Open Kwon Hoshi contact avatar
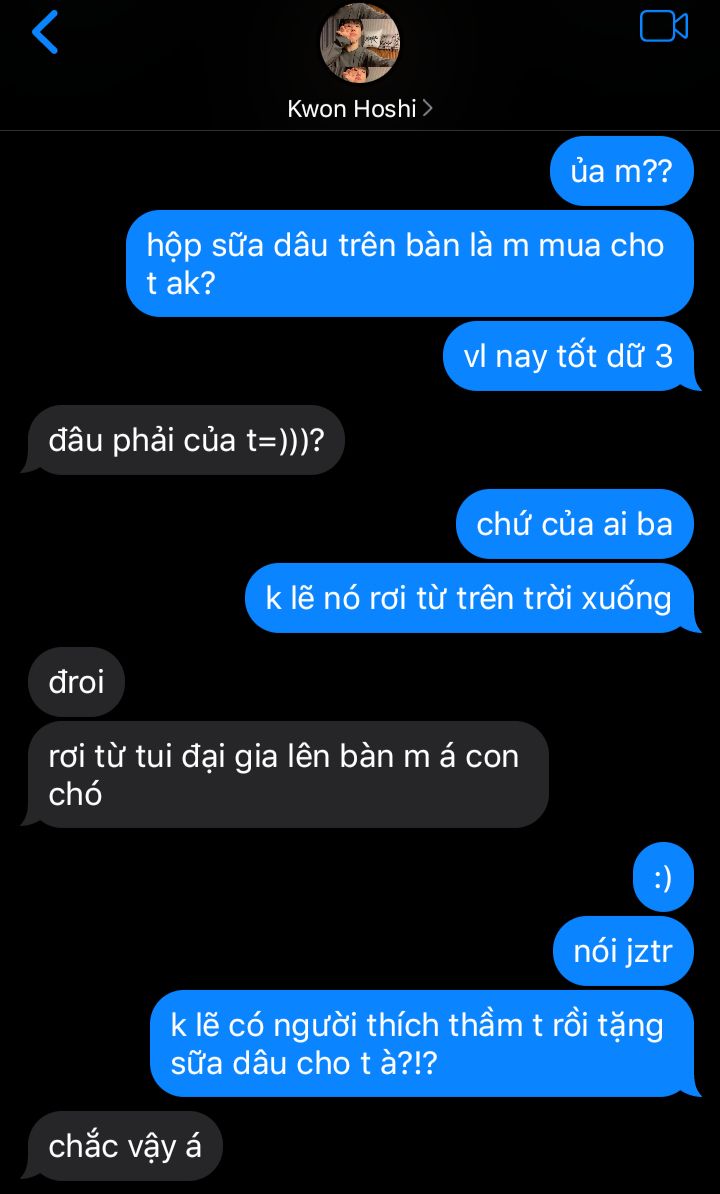 360,43
